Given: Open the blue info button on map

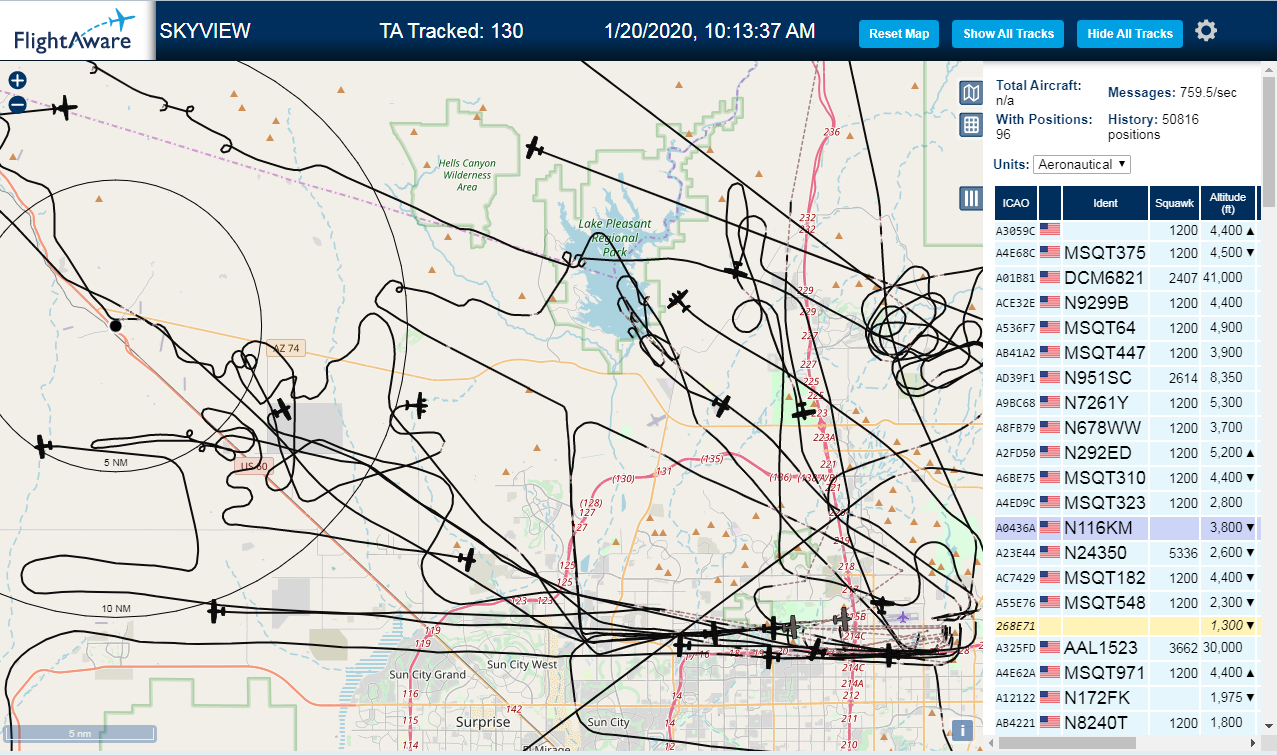Looking at the screenshot, I should [962, 730].
